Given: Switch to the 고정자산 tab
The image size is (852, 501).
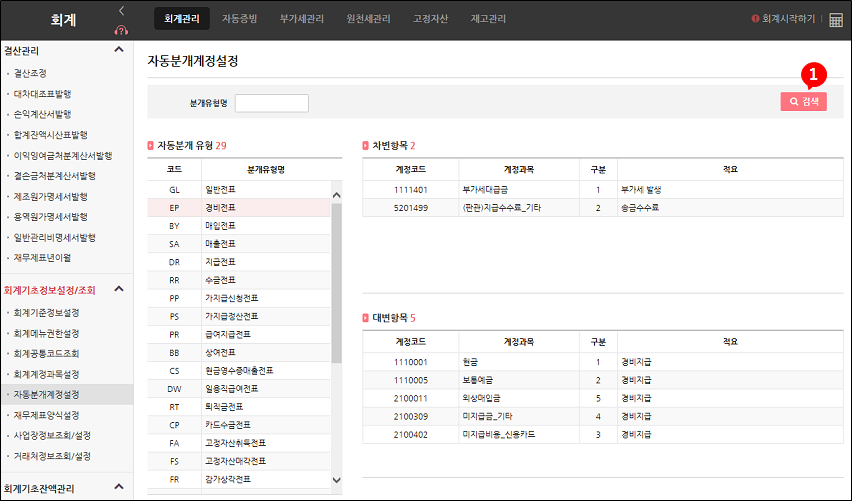Looking at the screenshot, I should coord(430,19).
